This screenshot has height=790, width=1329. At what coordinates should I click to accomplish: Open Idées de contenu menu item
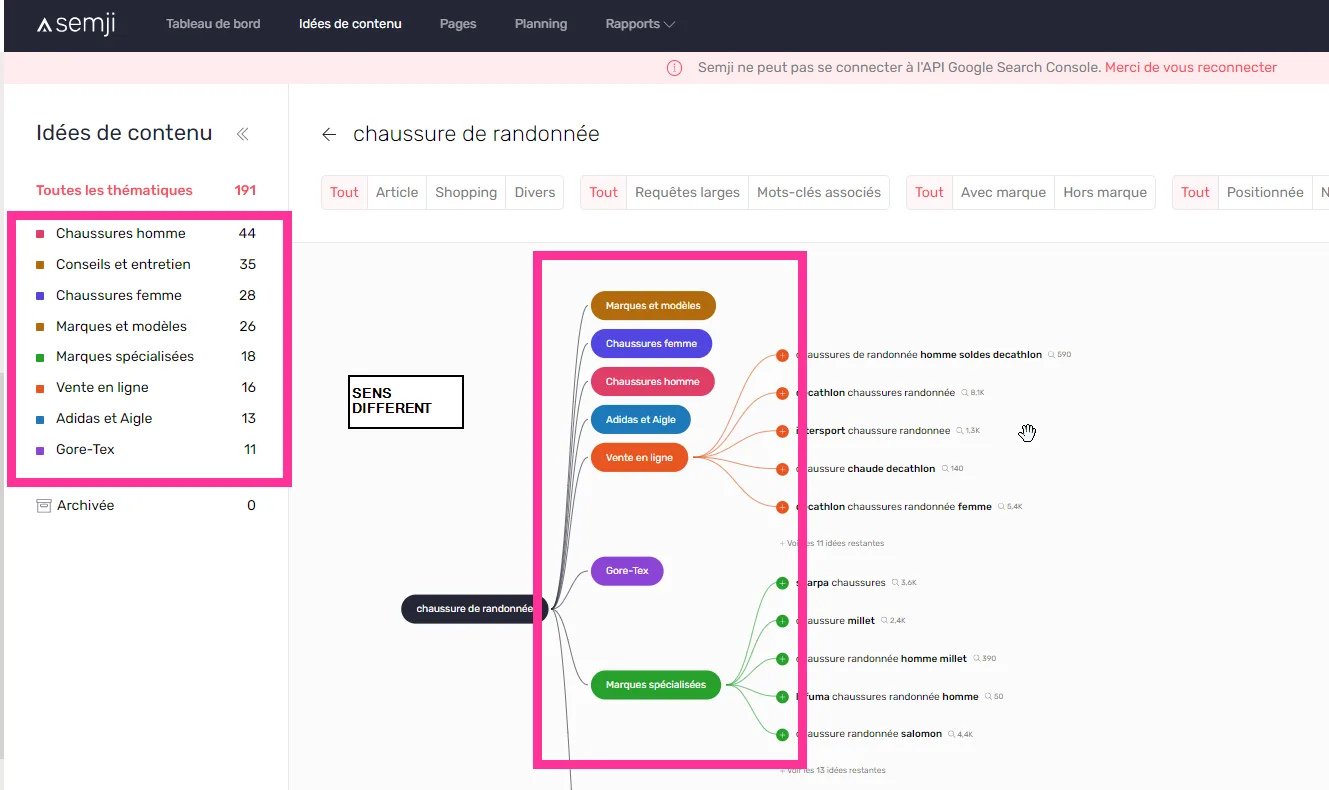click(350, 24)
